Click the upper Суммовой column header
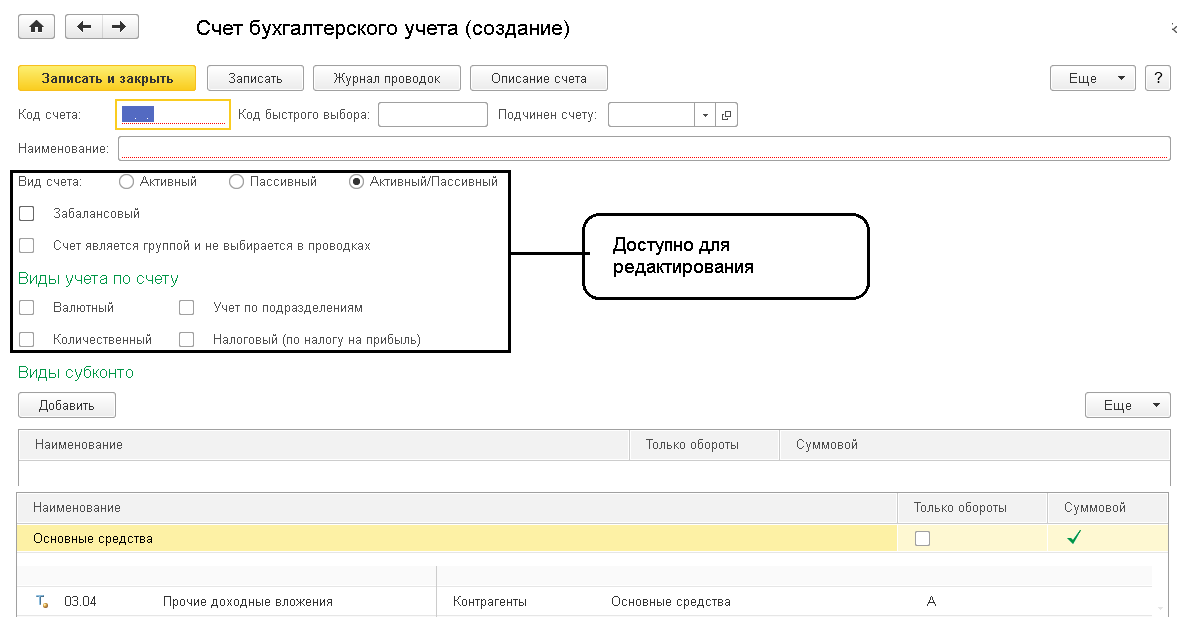Viewport: 1180px width, 617px height. pos(975,445)
